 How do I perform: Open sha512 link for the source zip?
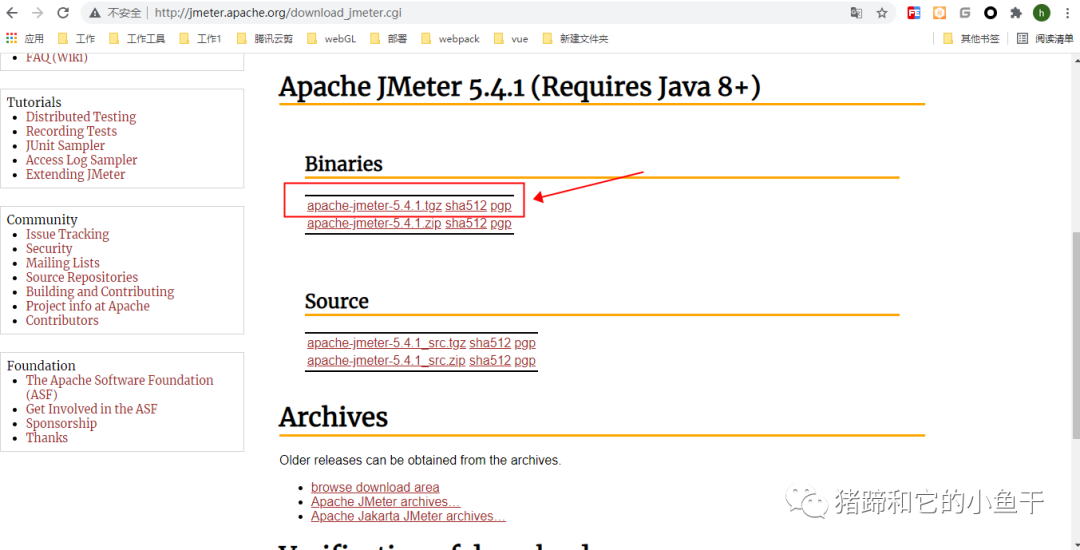click(490, 360)
